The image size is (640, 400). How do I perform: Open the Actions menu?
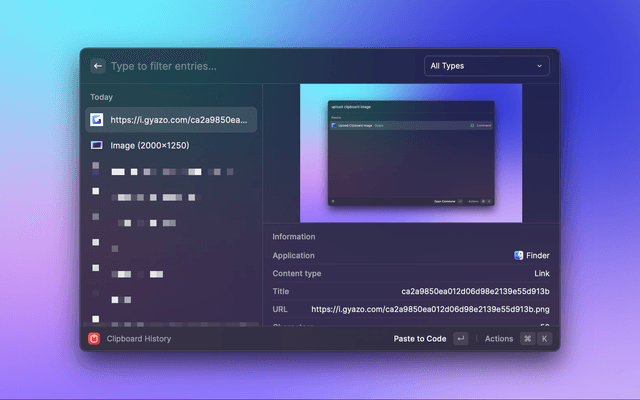pos(498,339)
